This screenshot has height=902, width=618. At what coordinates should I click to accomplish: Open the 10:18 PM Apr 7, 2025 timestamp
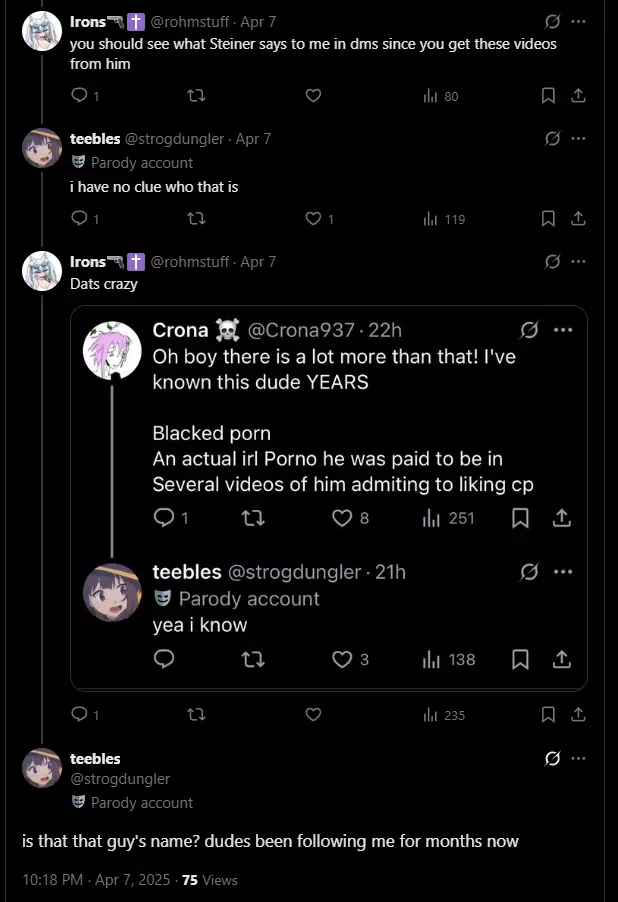point(96,880)
